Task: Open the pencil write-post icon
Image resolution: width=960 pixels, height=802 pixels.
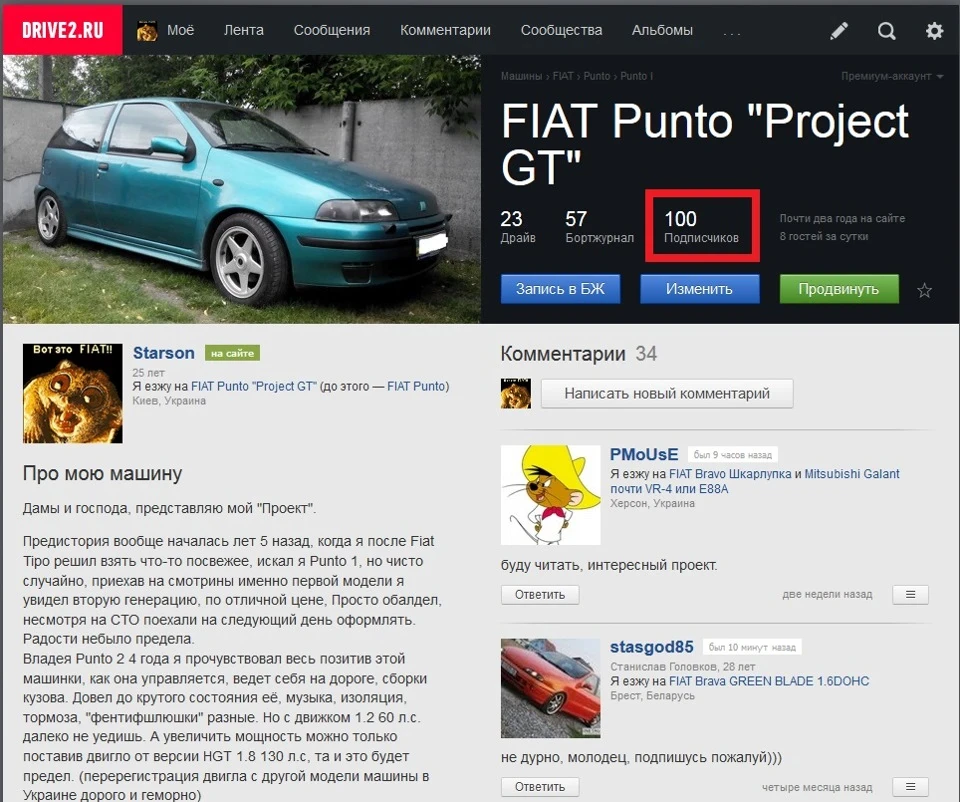Action: (839, 30)
